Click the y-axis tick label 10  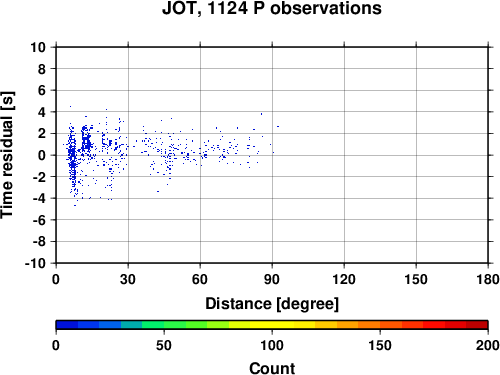click(x=38, y=47)
